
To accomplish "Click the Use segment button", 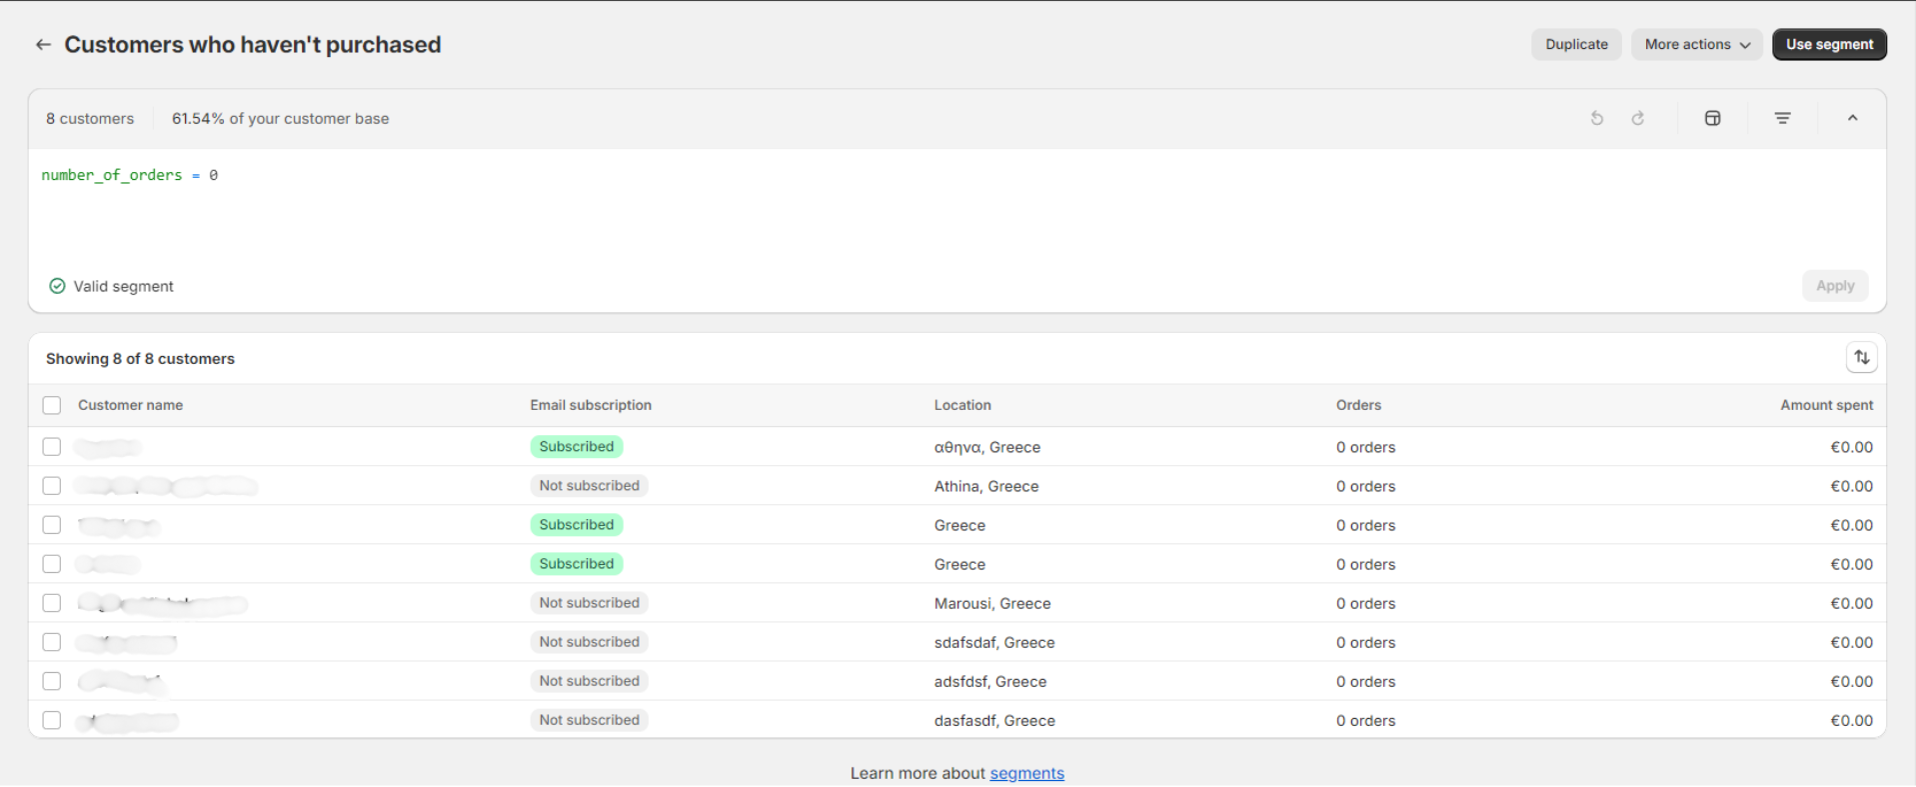I will click(x=1829, y=44).
